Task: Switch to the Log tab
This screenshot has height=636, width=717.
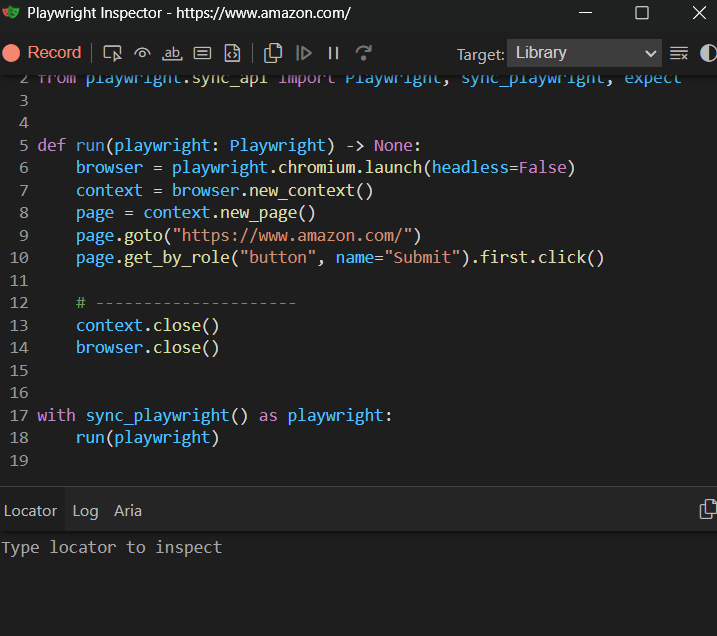Action: 86,511
